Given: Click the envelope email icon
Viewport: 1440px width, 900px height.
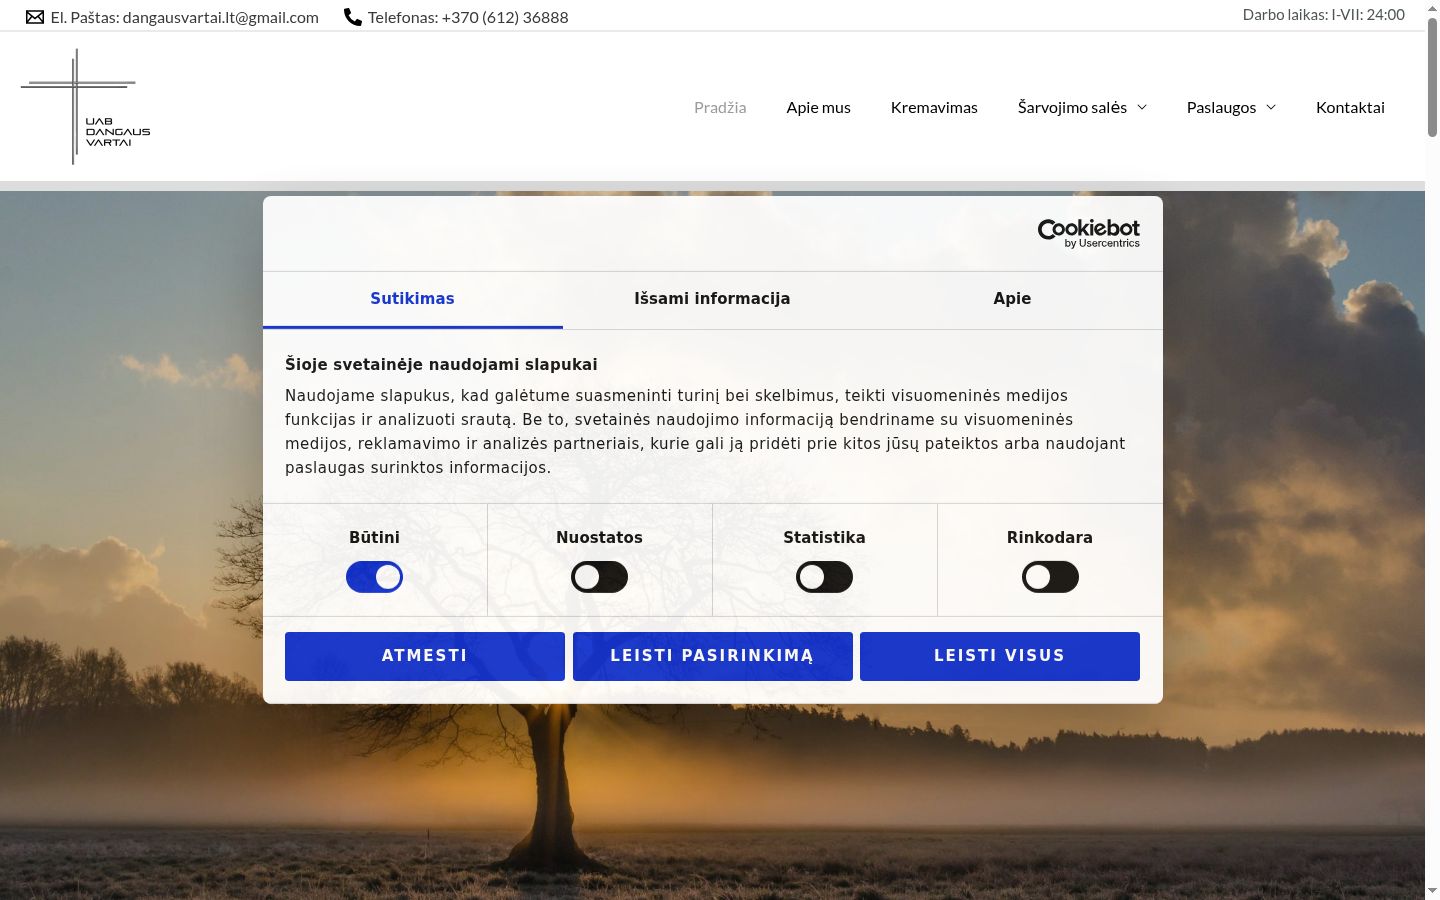Looking at the screenshot, I should (x=35, y=17).
